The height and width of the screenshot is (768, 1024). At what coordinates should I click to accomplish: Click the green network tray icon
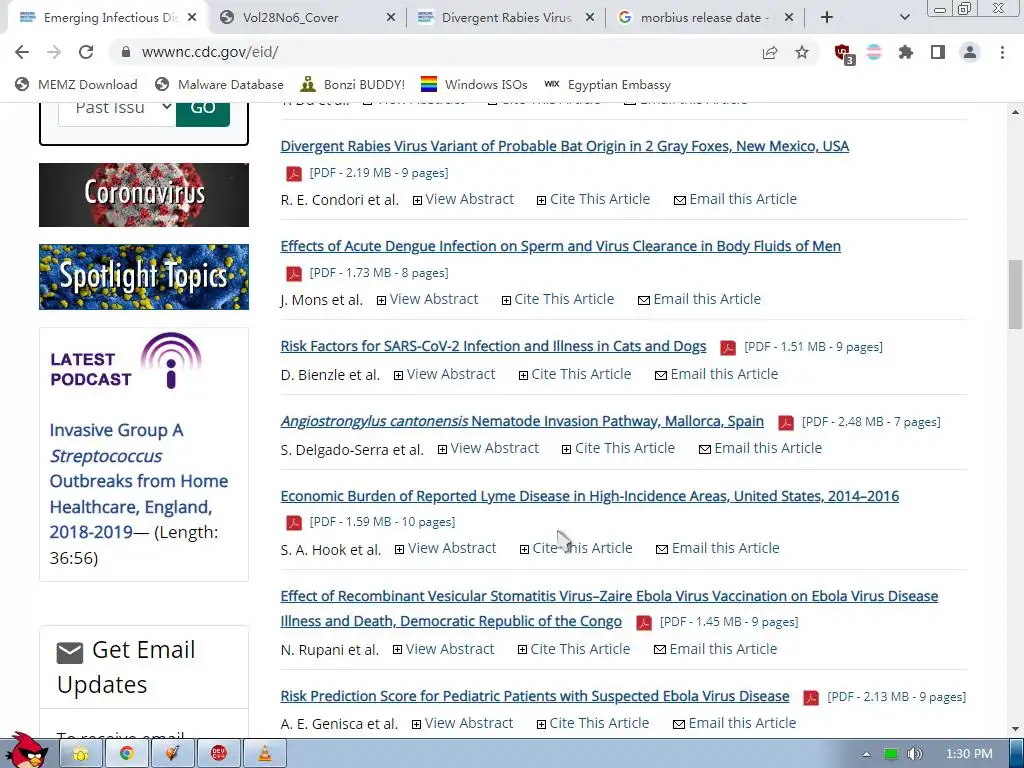click(891, 754)
